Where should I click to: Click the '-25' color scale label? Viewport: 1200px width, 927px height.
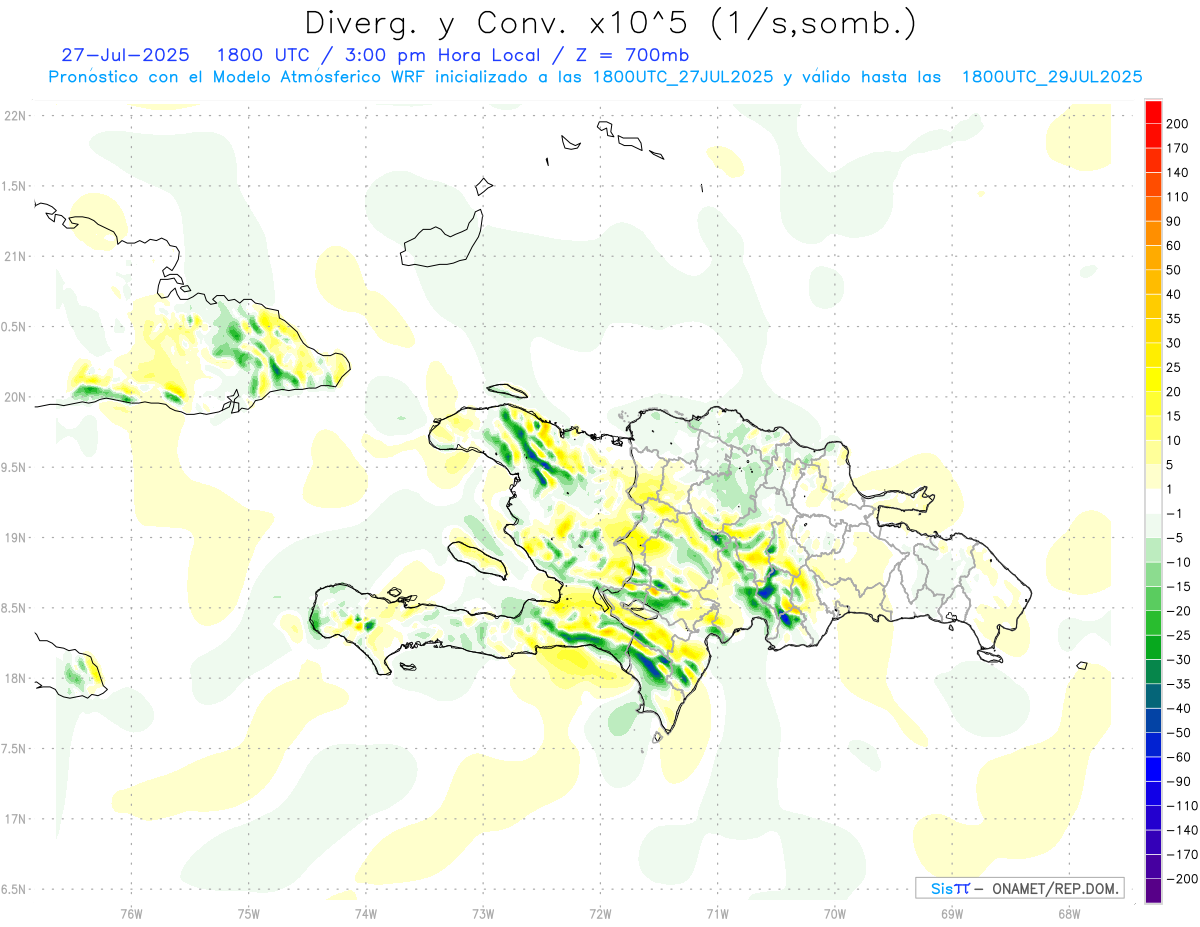click(1177, 635)
